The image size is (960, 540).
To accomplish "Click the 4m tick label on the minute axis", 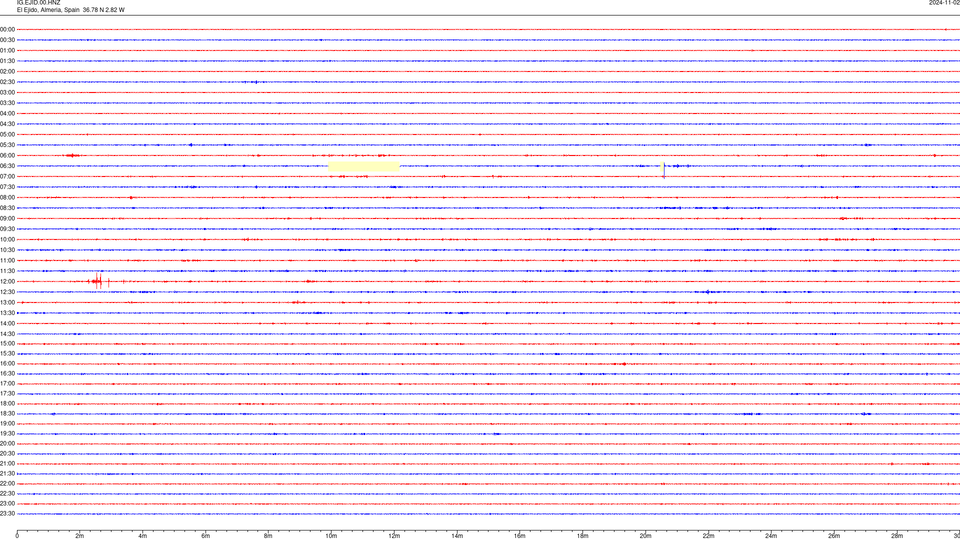I will [143, 536].
